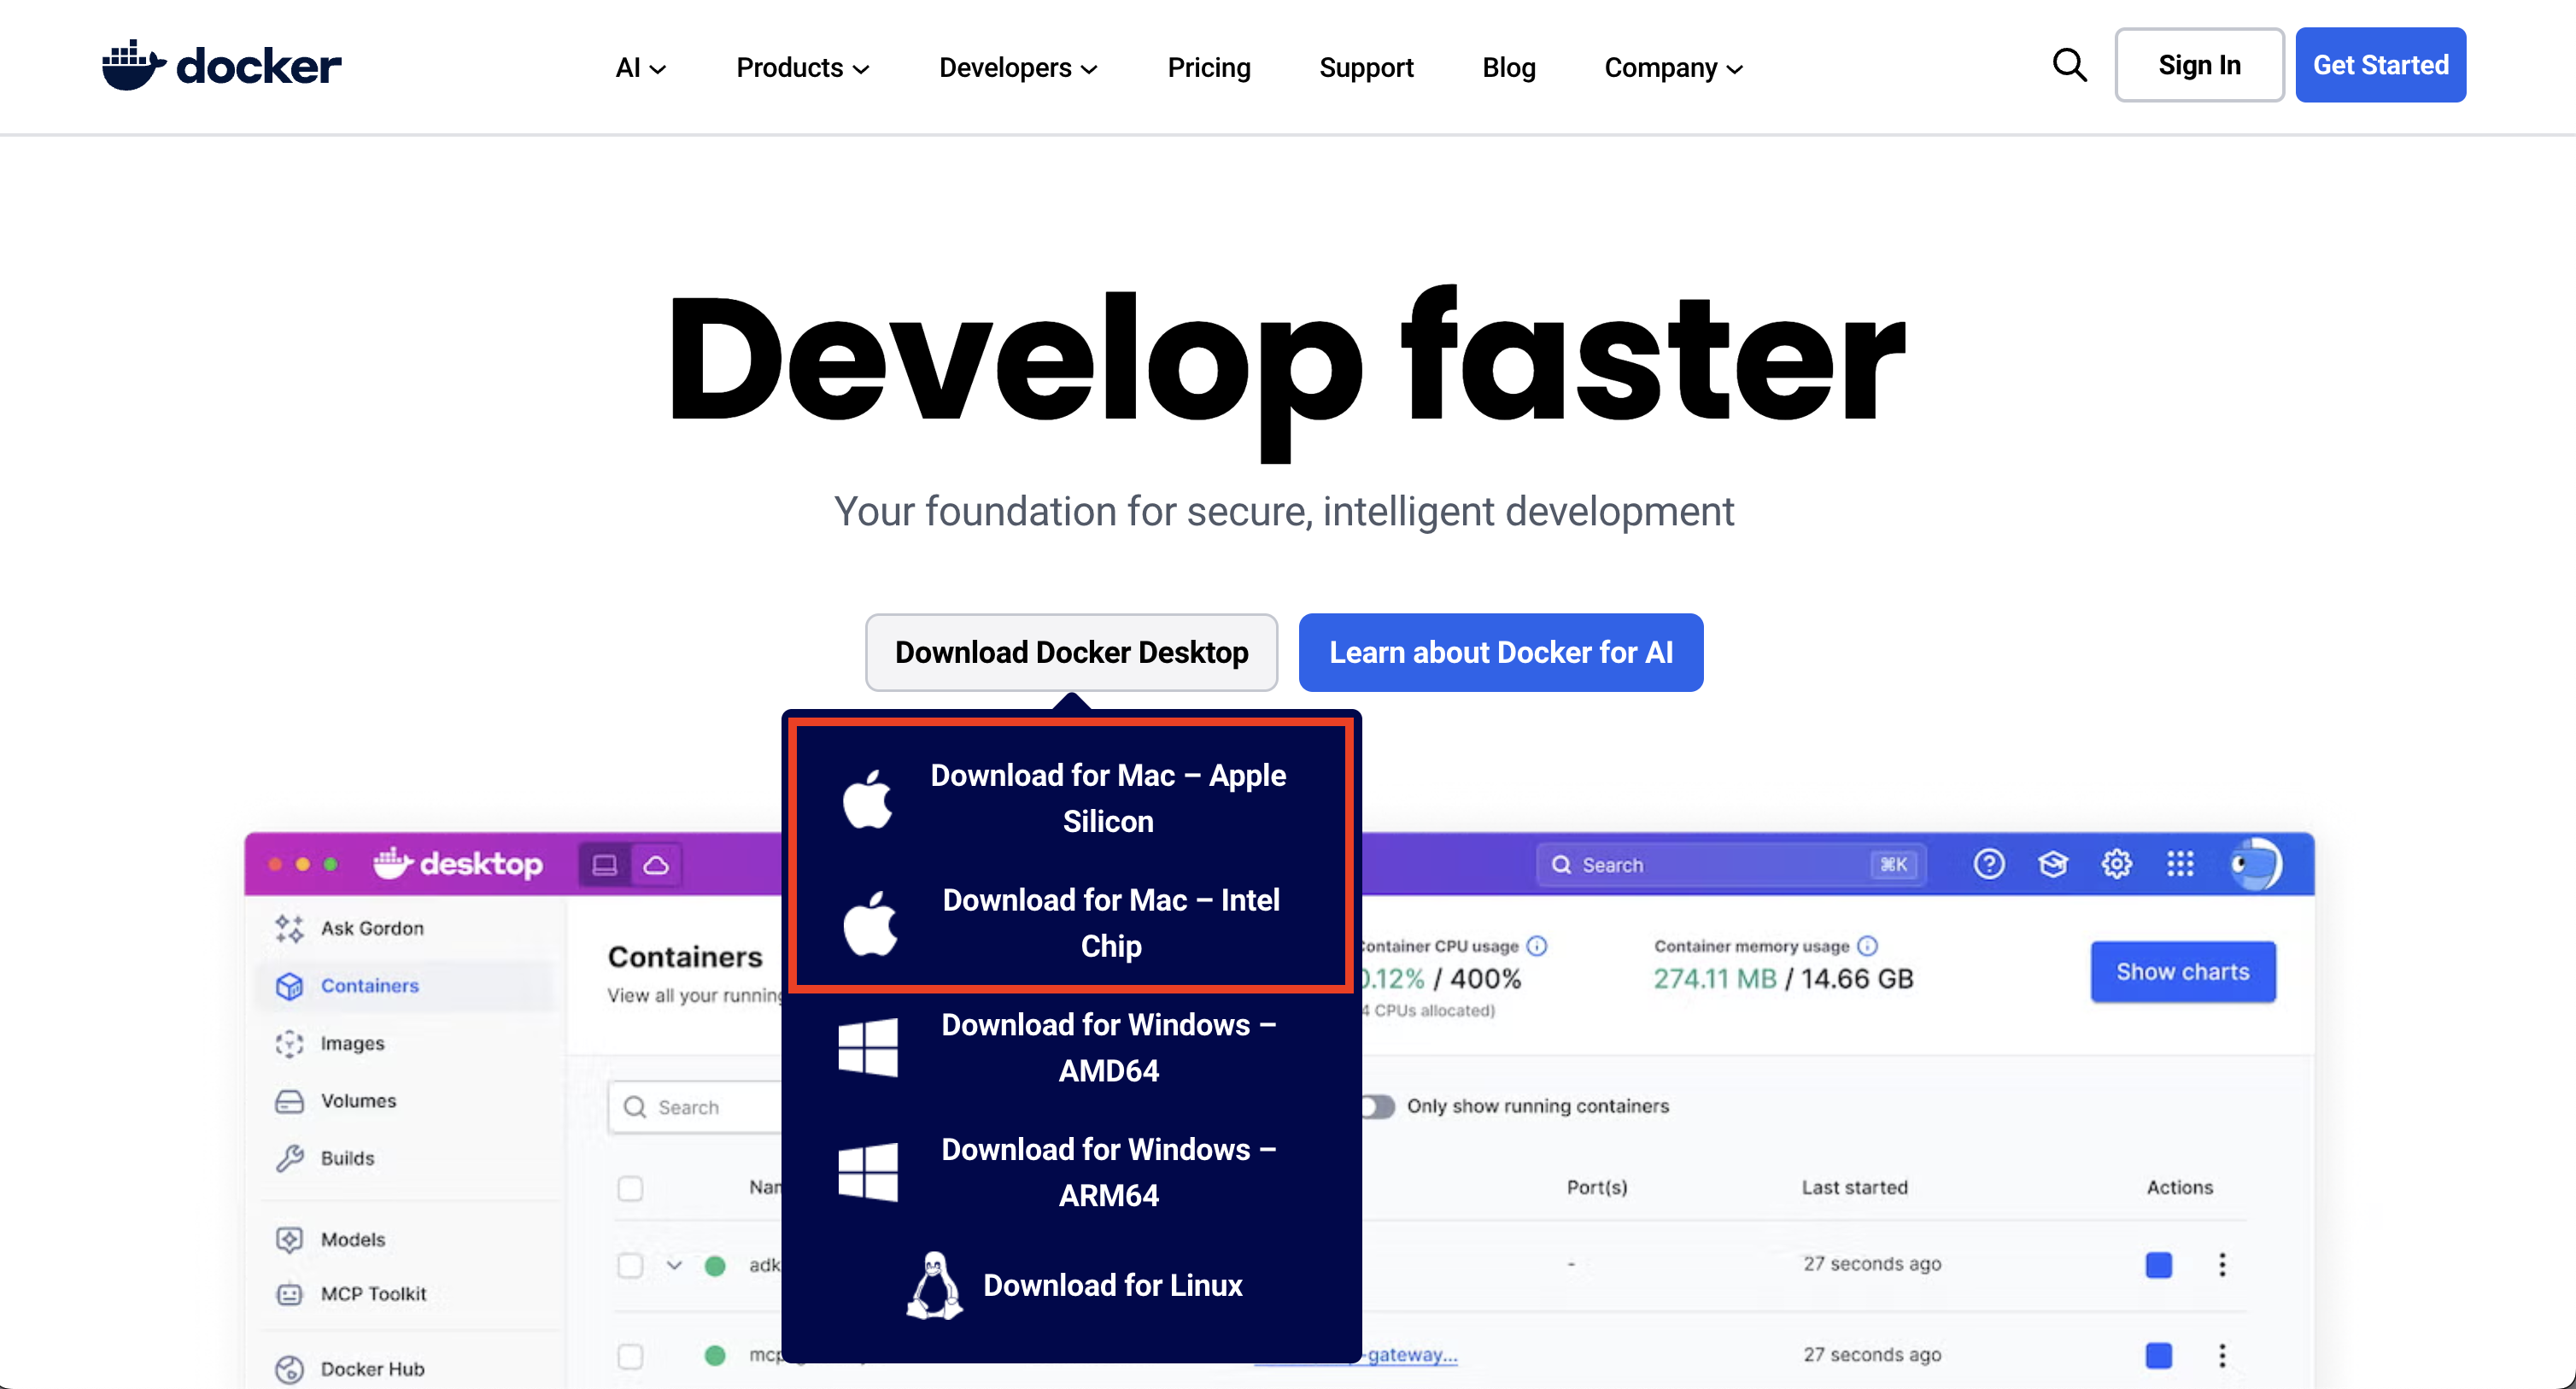Select the laptop local-mode icon in preview

coord(604,865)
